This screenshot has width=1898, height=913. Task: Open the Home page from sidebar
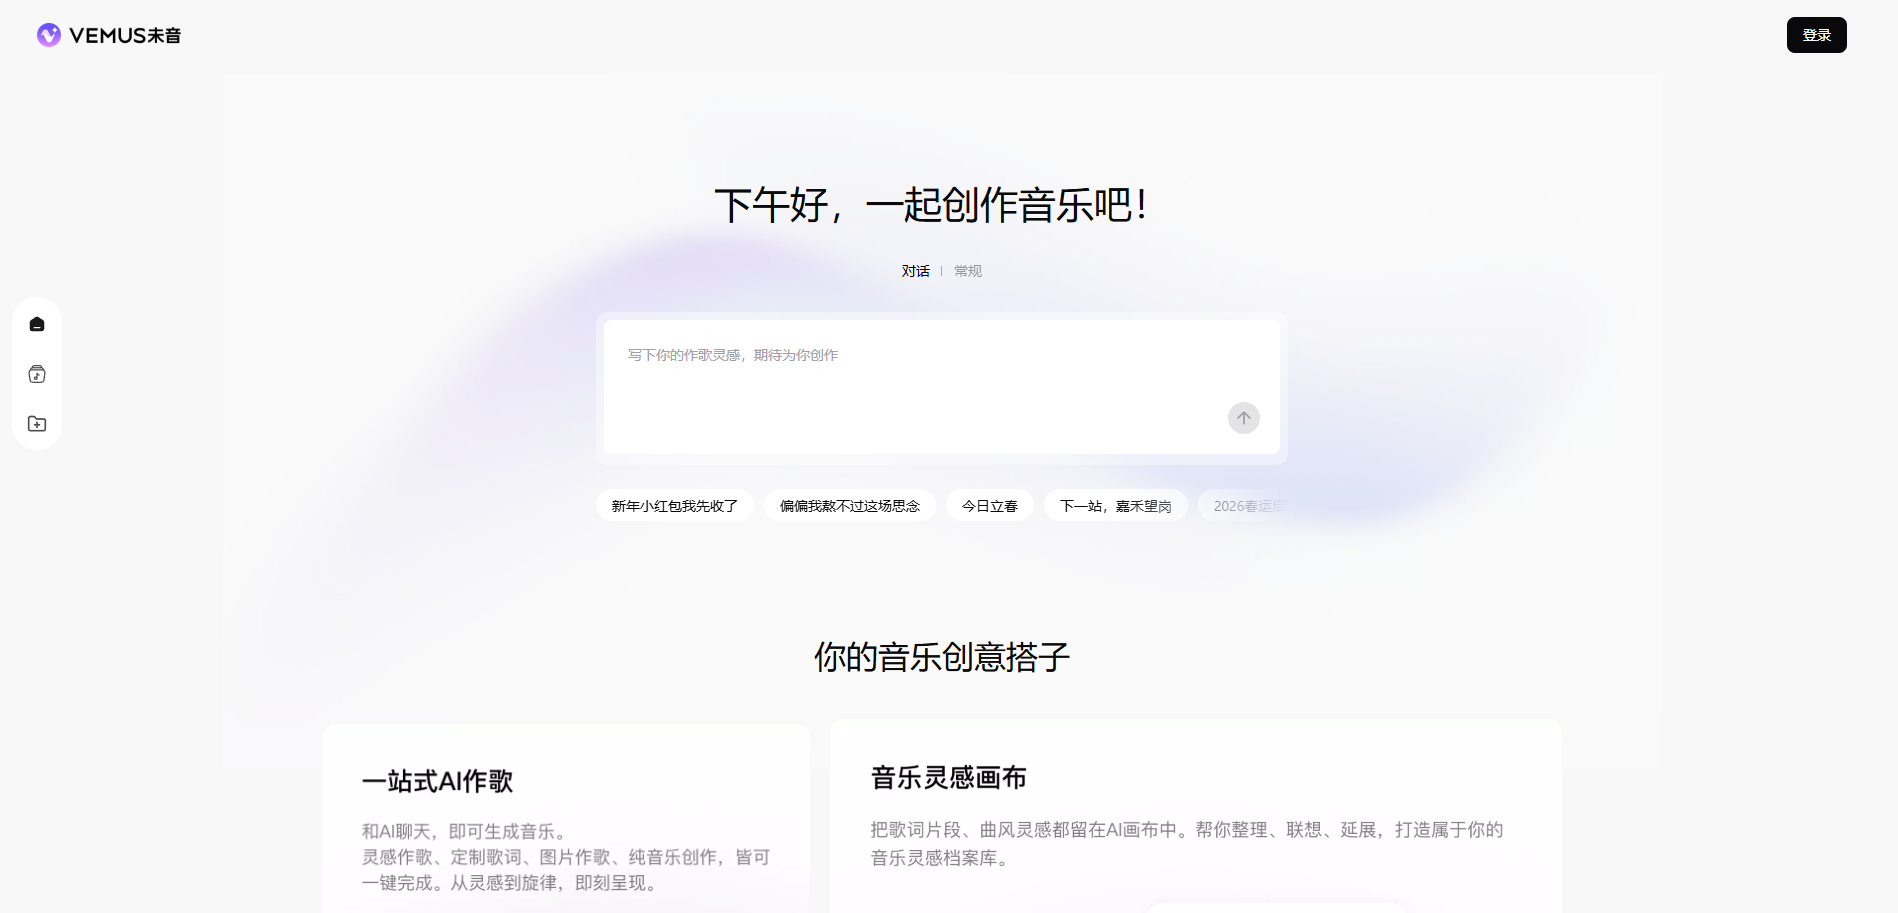click(x=37, y=324)
